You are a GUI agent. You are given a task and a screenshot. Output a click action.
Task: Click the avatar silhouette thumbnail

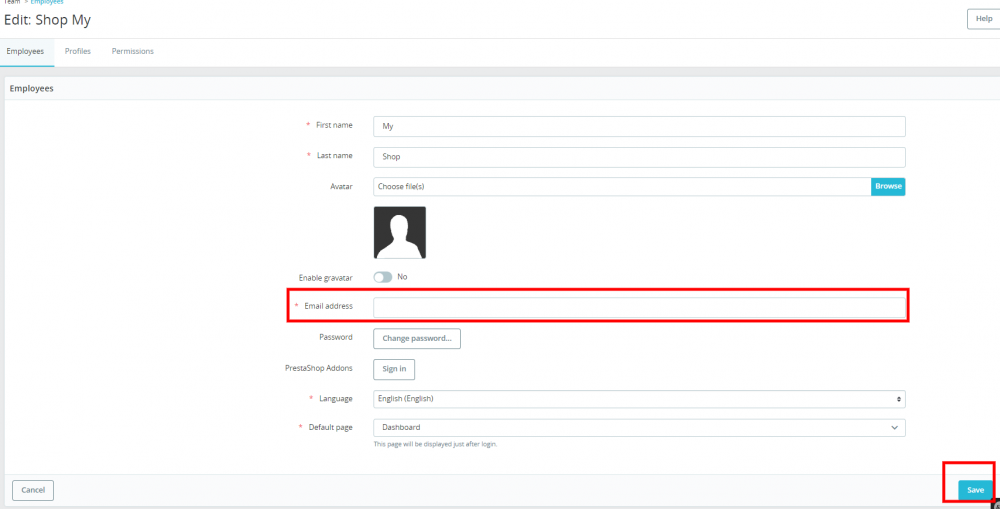point(400,232)
